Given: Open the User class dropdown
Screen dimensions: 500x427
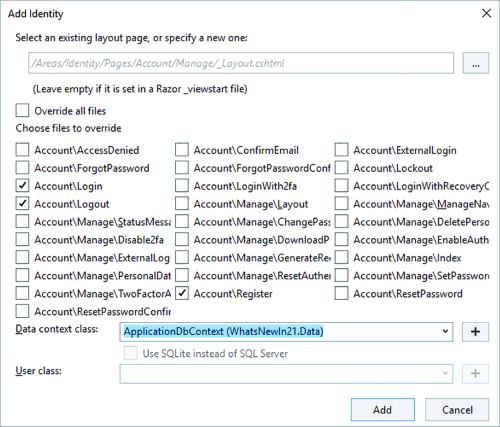Looking at the screenshot, I should click(286, 374).
